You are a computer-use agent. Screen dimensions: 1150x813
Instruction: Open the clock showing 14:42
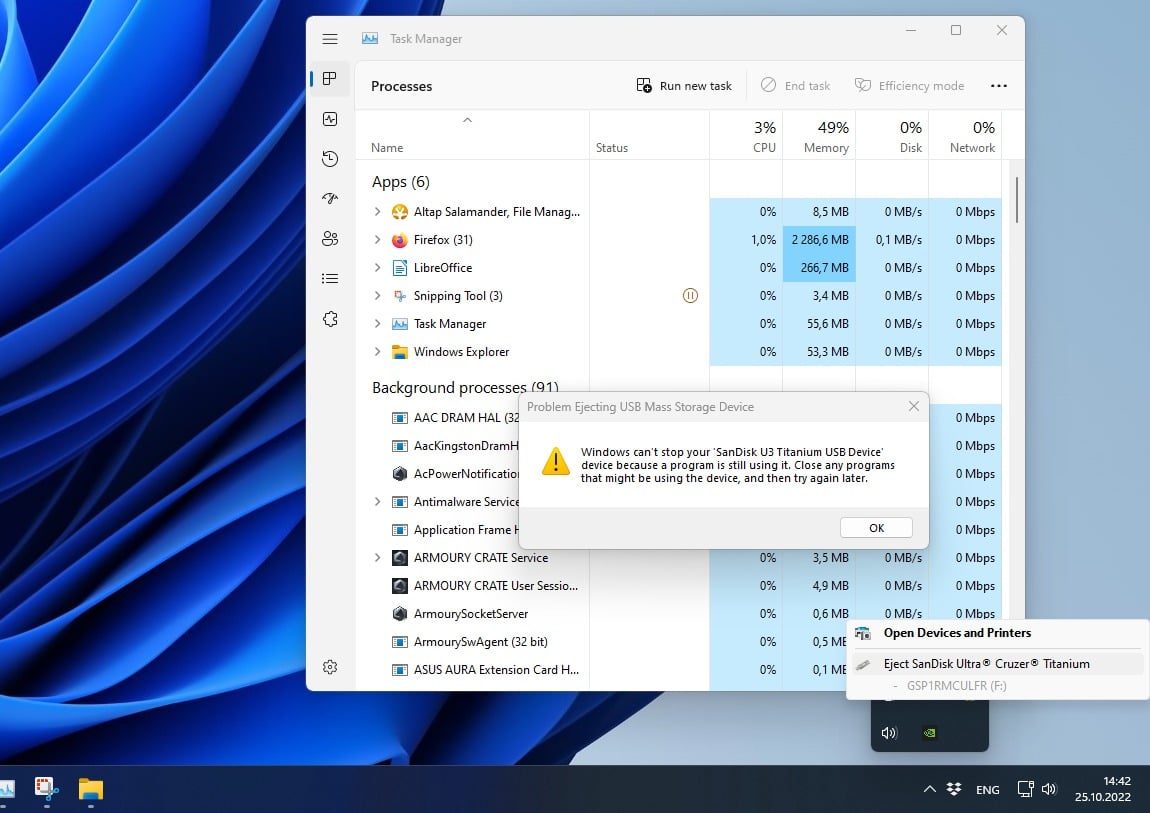coord(1103,789)
